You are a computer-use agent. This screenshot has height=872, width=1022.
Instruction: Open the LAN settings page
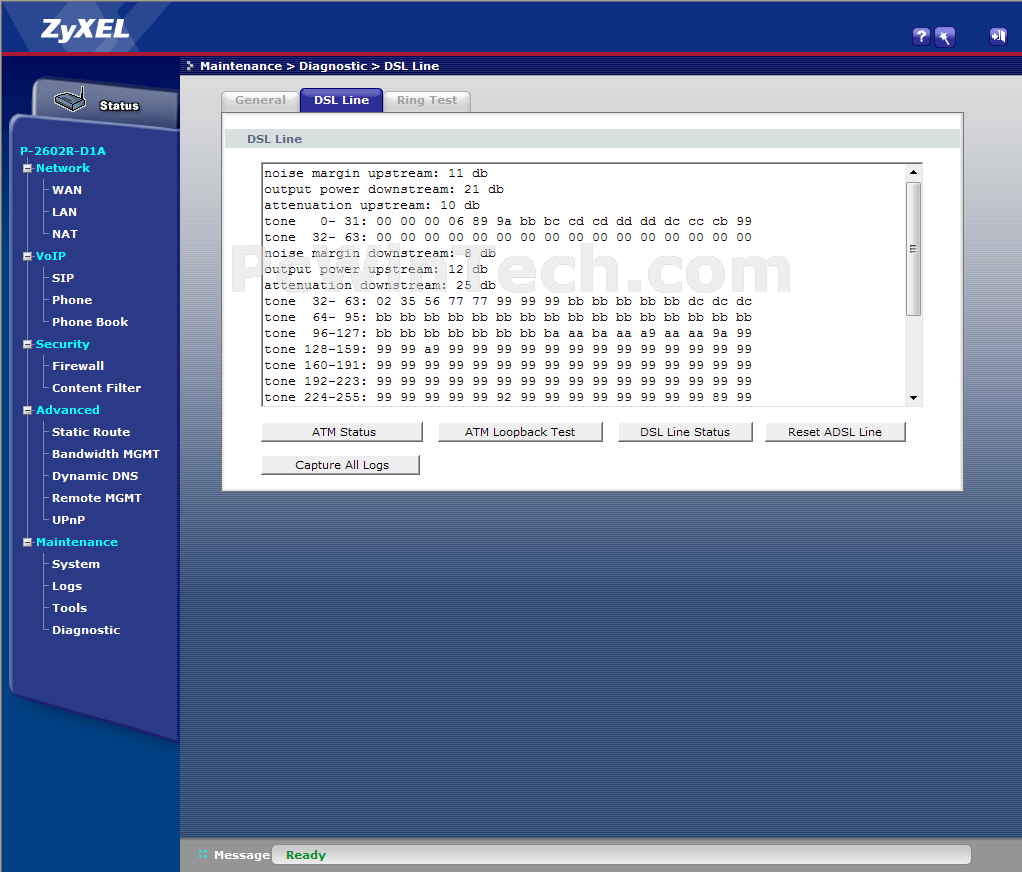65,212
